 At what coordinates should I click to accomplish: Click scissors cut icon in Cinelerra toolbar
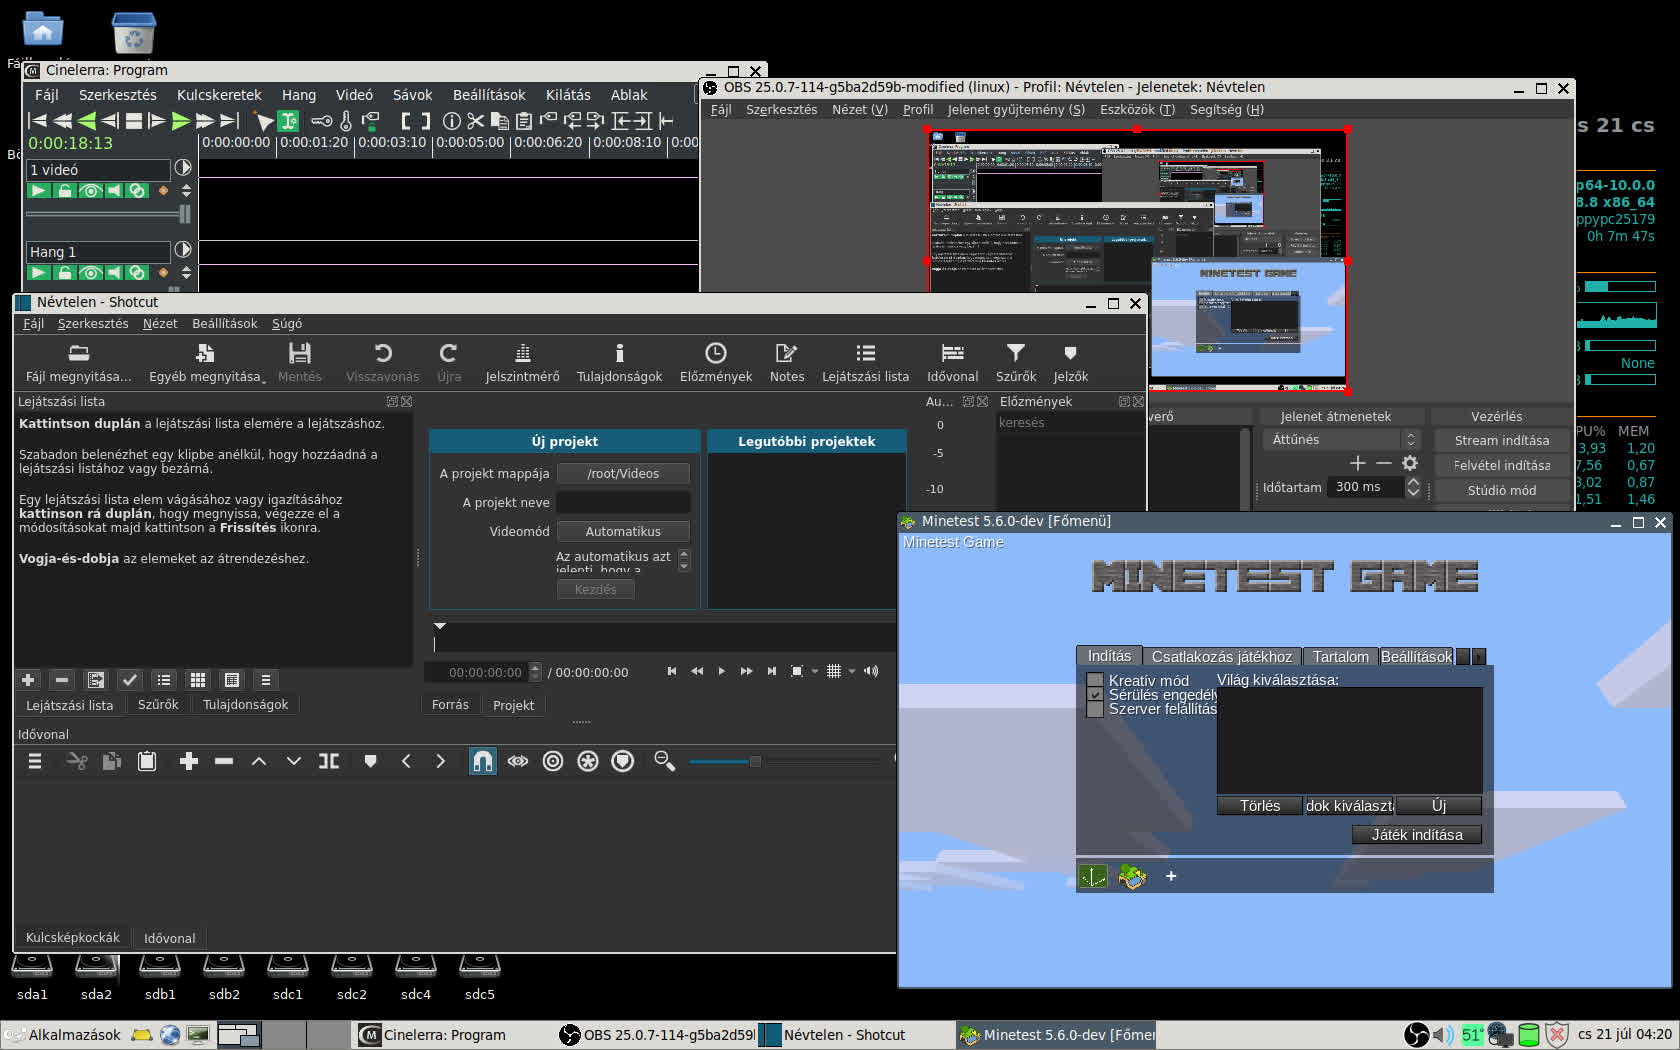click(475, 121)
